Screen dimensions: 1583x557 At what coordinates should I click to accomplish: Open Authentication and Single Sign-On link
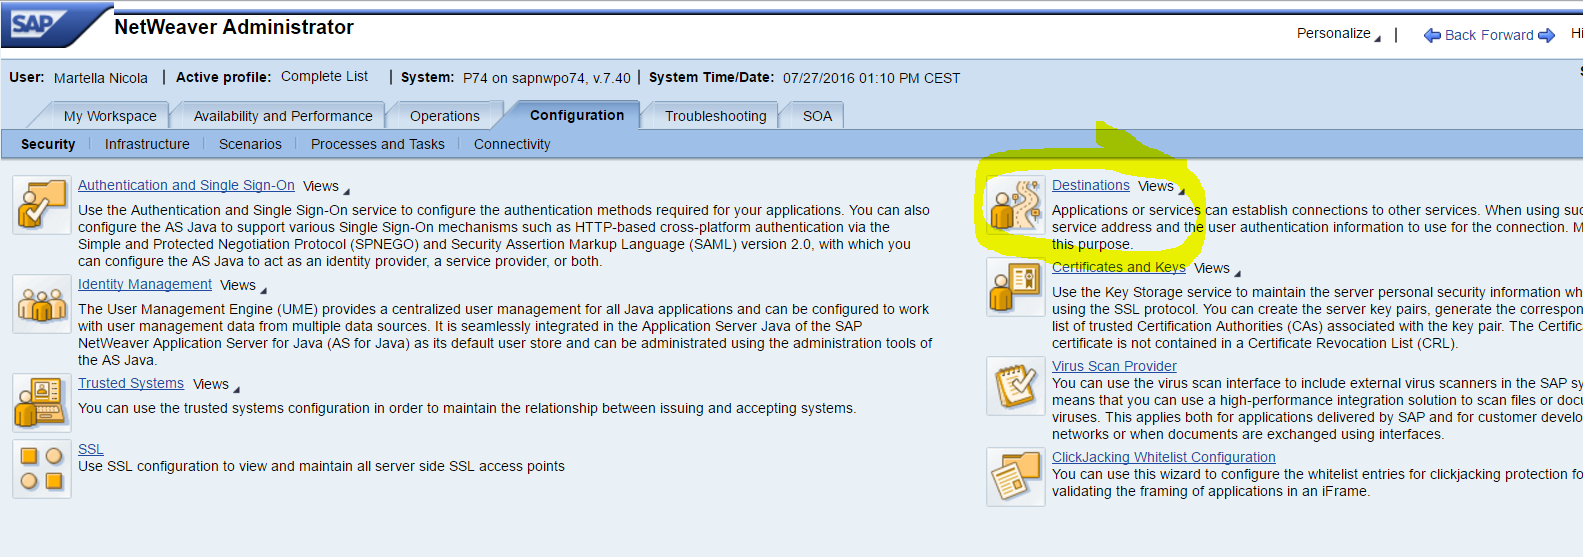[x=186, y=185]
